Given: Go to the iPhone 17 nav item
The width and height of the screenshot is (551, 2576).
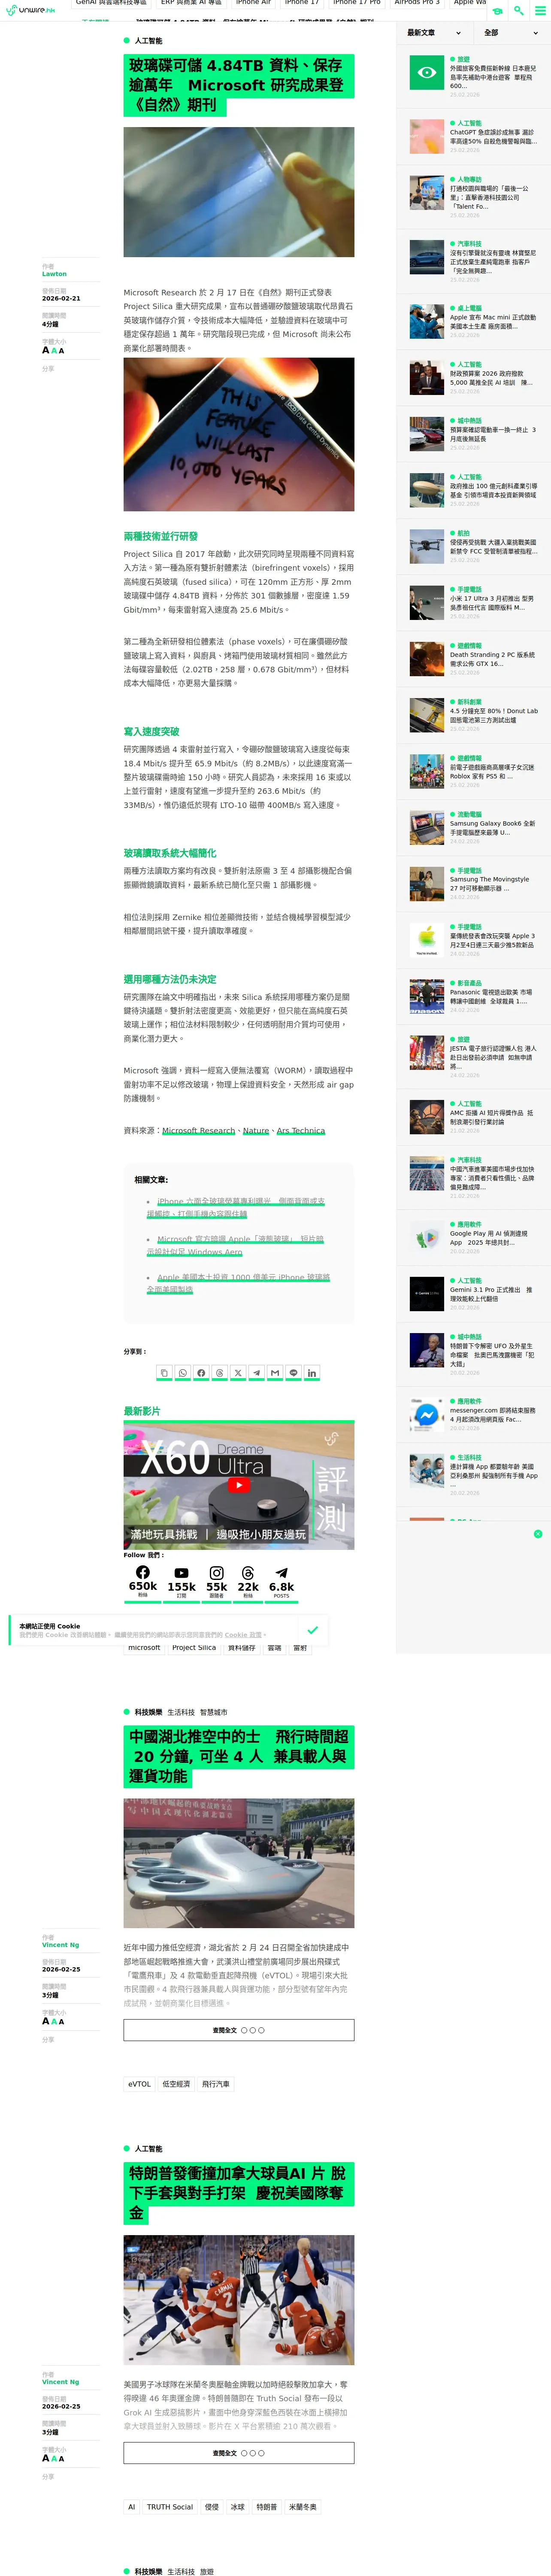Looking at the screenshot, I should tap(302, 3).
